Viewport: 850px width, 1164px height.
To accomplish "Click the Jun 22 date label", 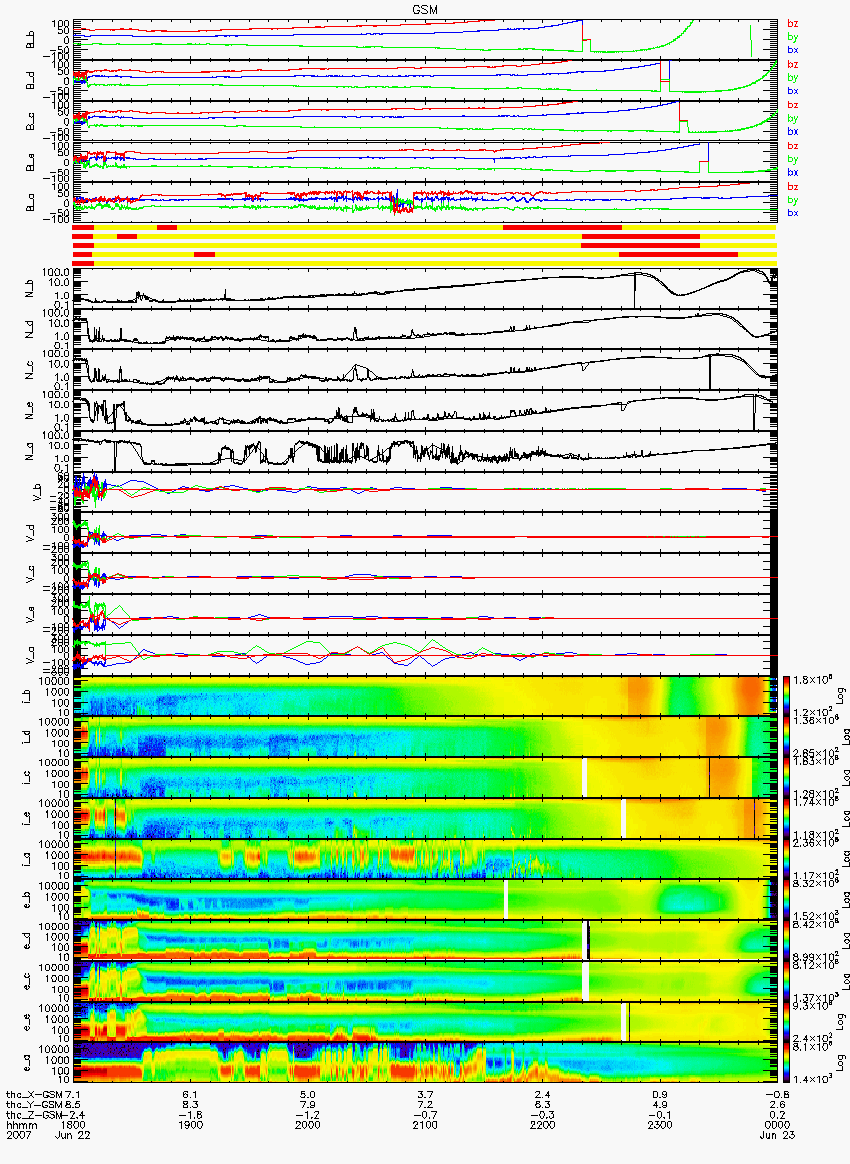I will coord(73,1135).
